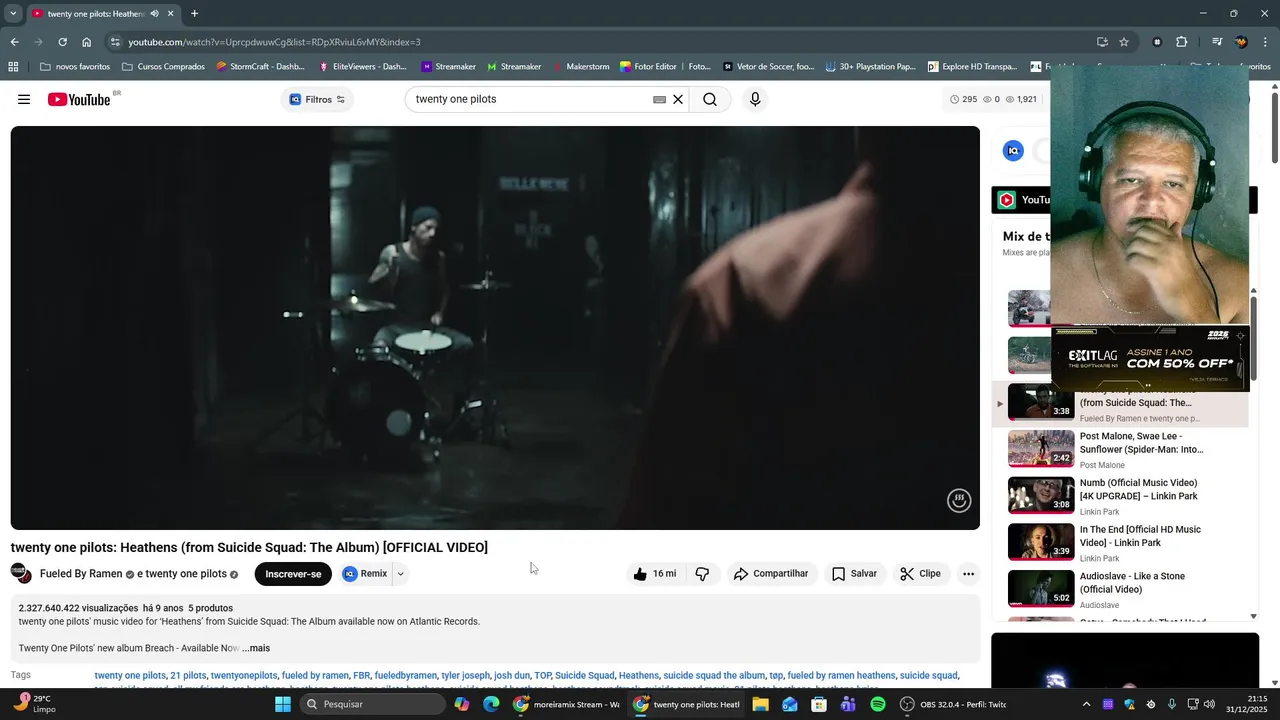This screenshot has height=720, width=1280.
Task: Click the tag 'Suicide Squad'
Action: pos(585,676)
